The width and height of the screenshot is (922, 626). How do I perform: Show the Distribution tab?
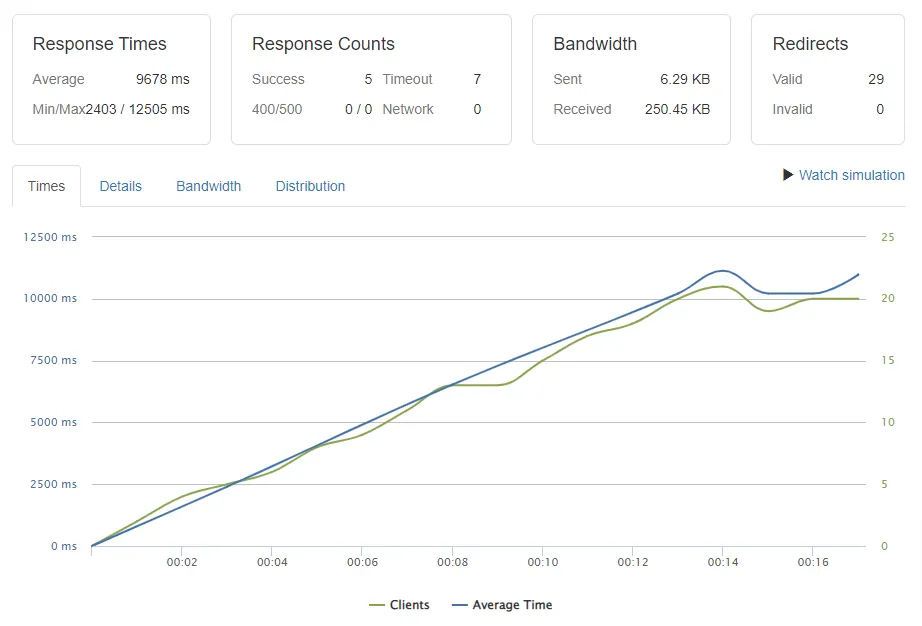pyautogui.click(x=310, y=186)
